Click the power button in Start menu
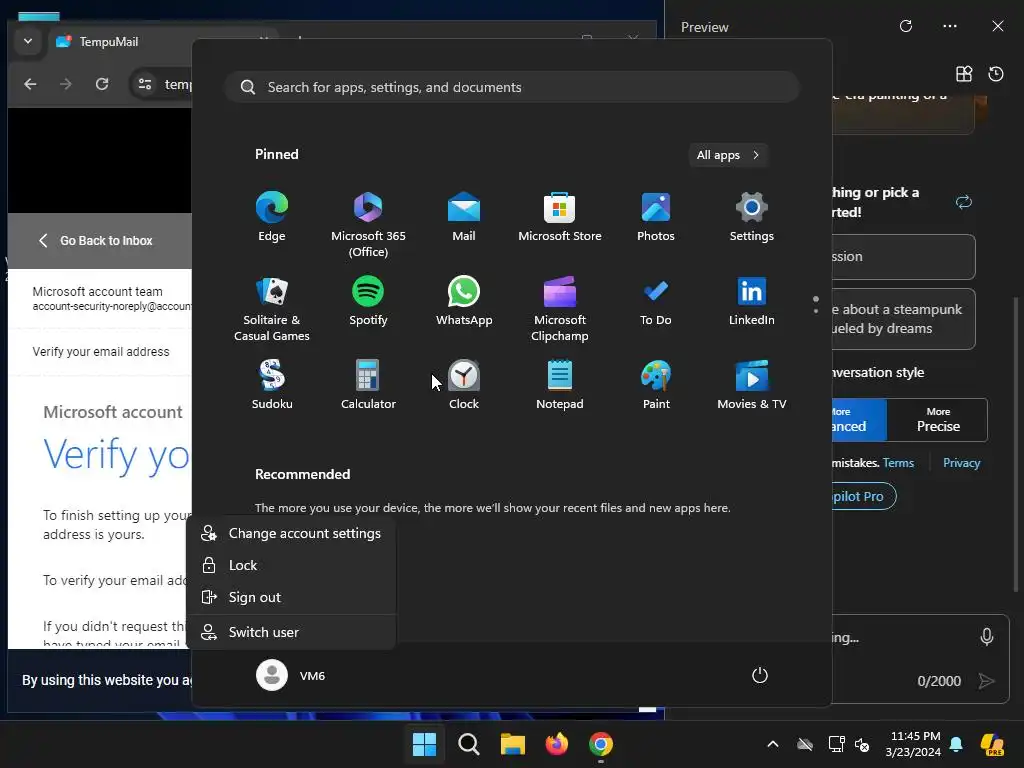This screenshot has height=768, width=1024. tap(760, 675)
